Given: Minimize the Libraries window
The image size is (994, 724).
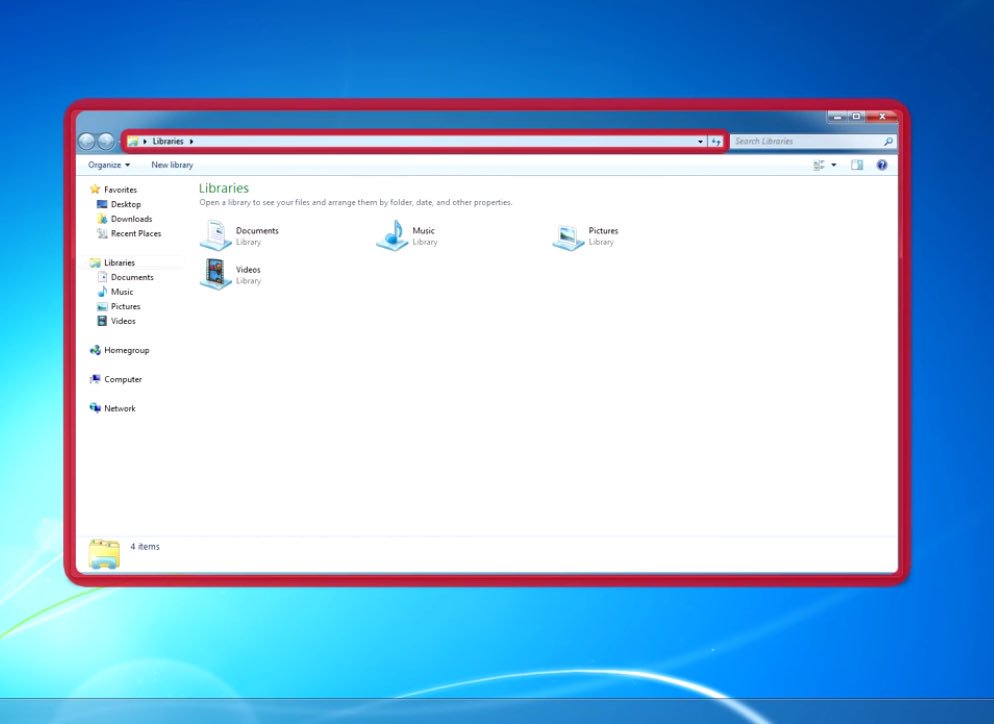Looking at the screenshot, I should 837,117.
